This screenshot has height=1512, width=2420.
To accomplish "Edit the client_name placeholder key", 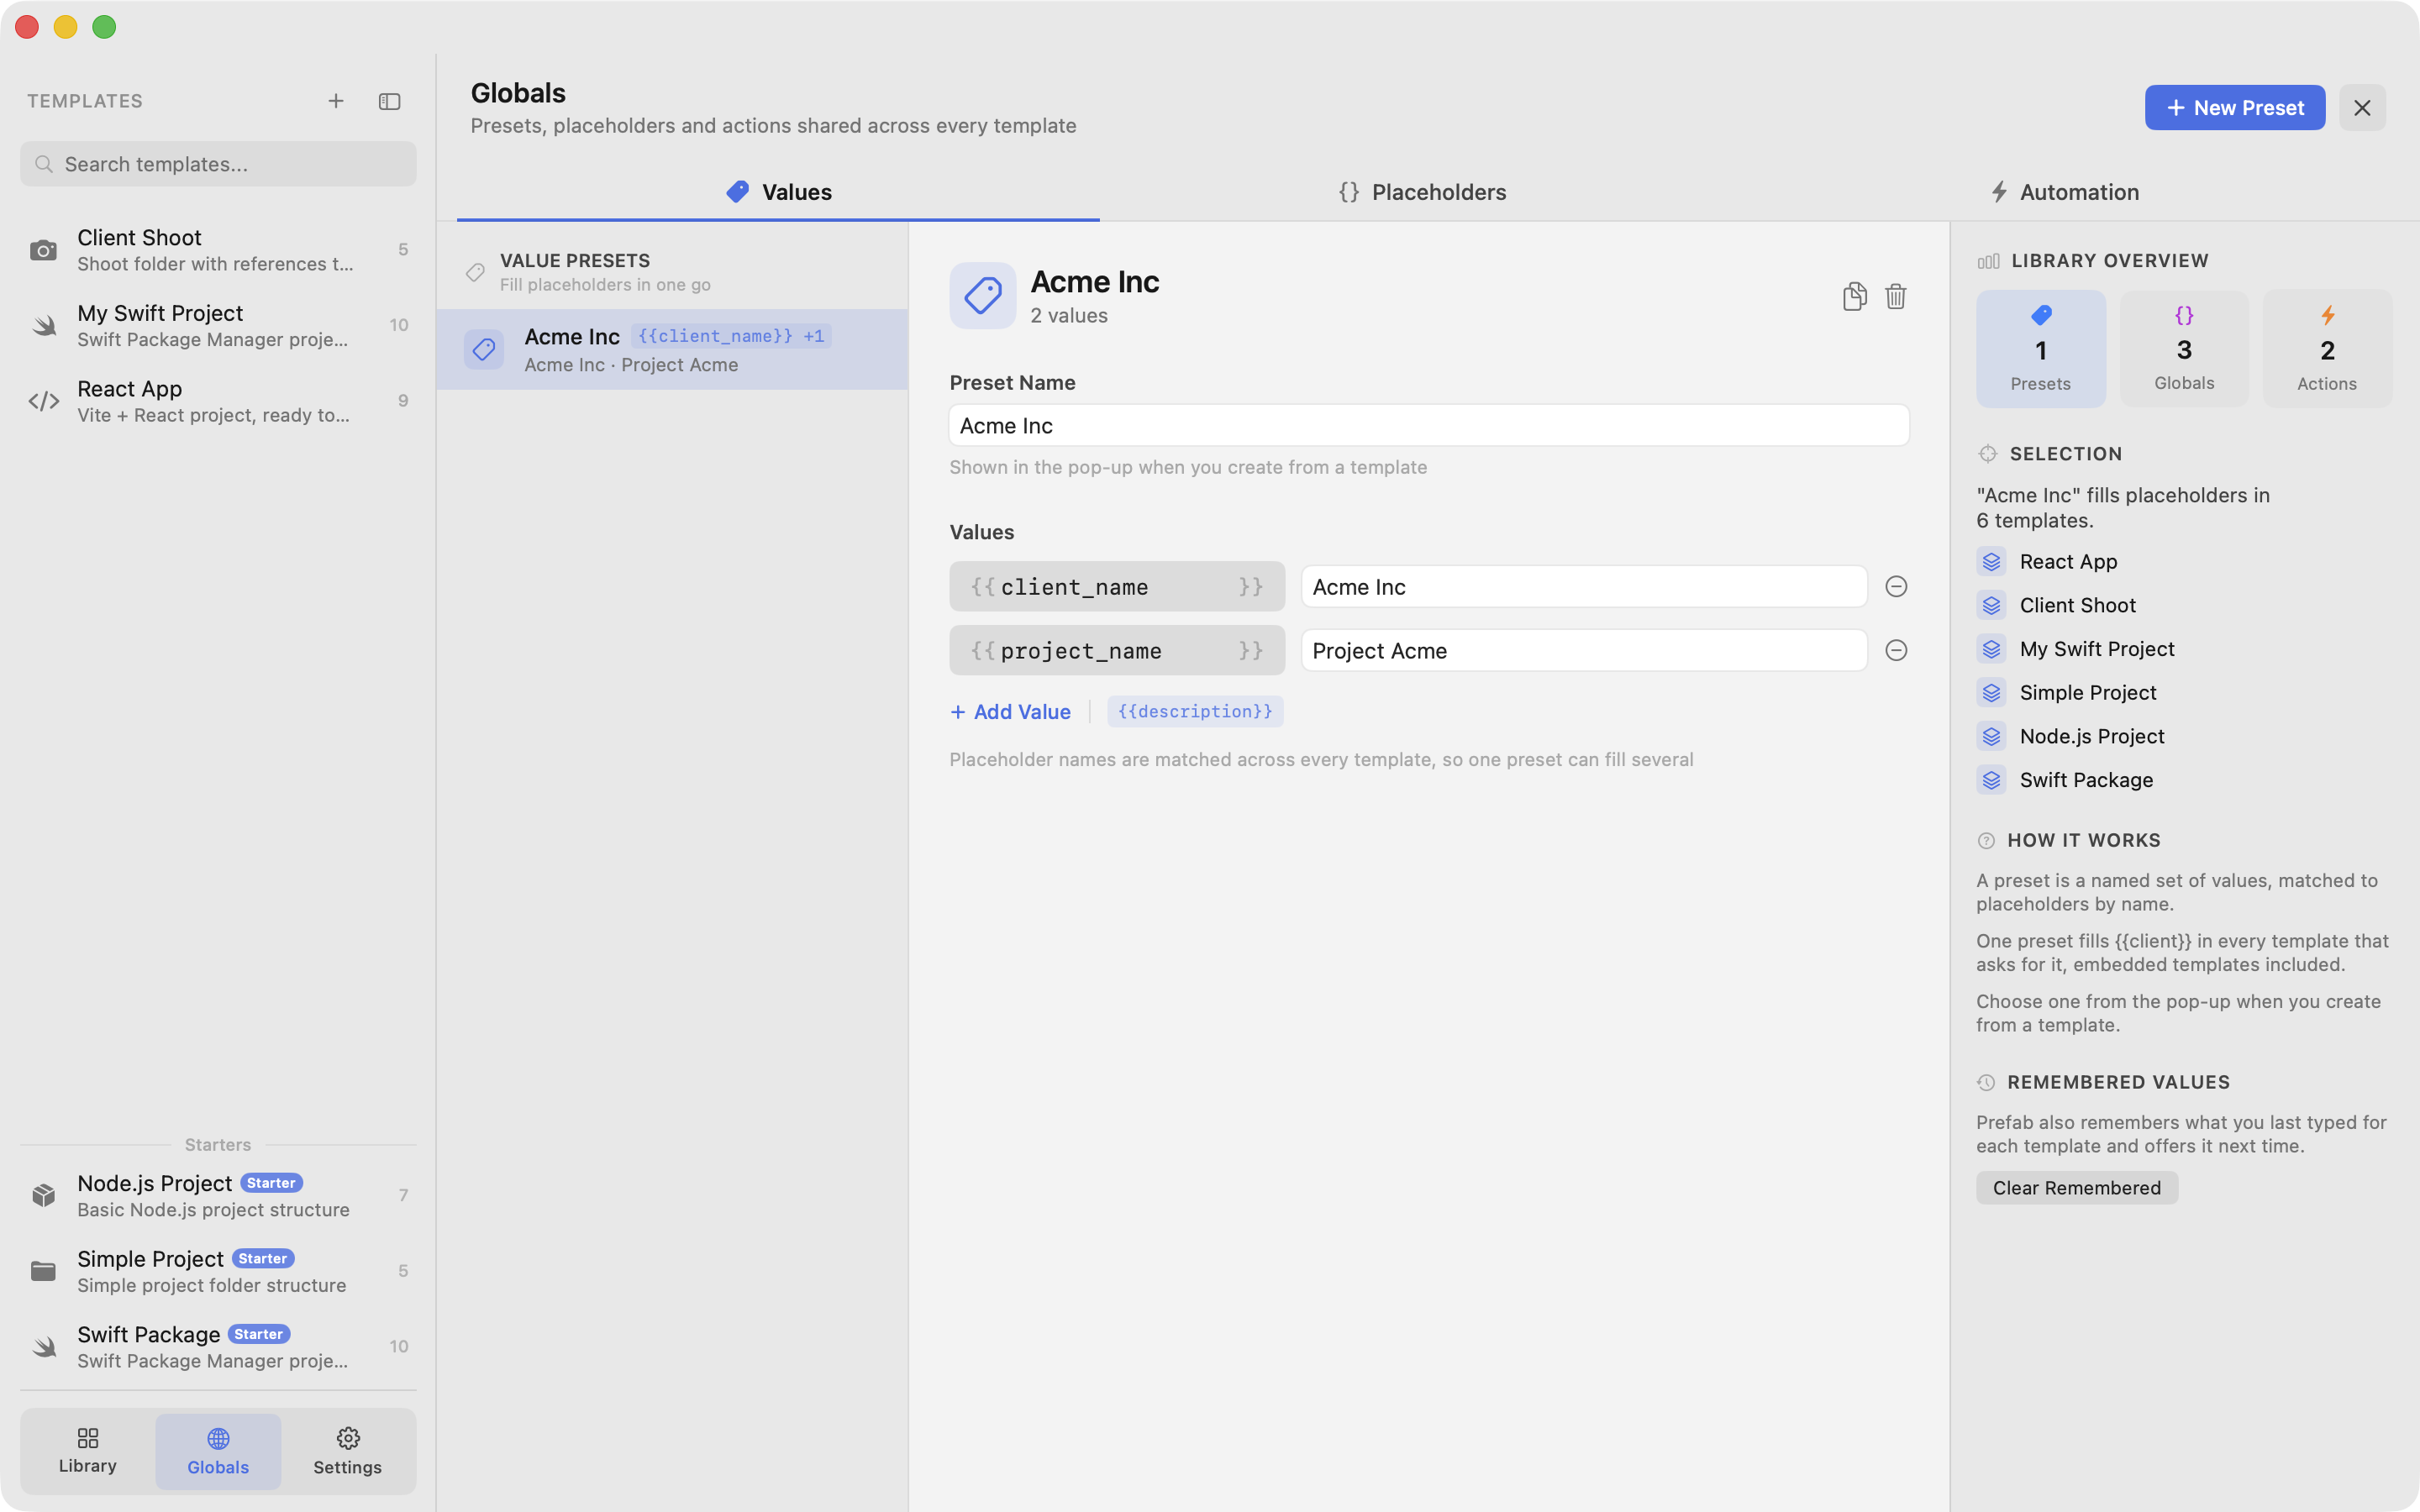I will tap(1116, 587).
